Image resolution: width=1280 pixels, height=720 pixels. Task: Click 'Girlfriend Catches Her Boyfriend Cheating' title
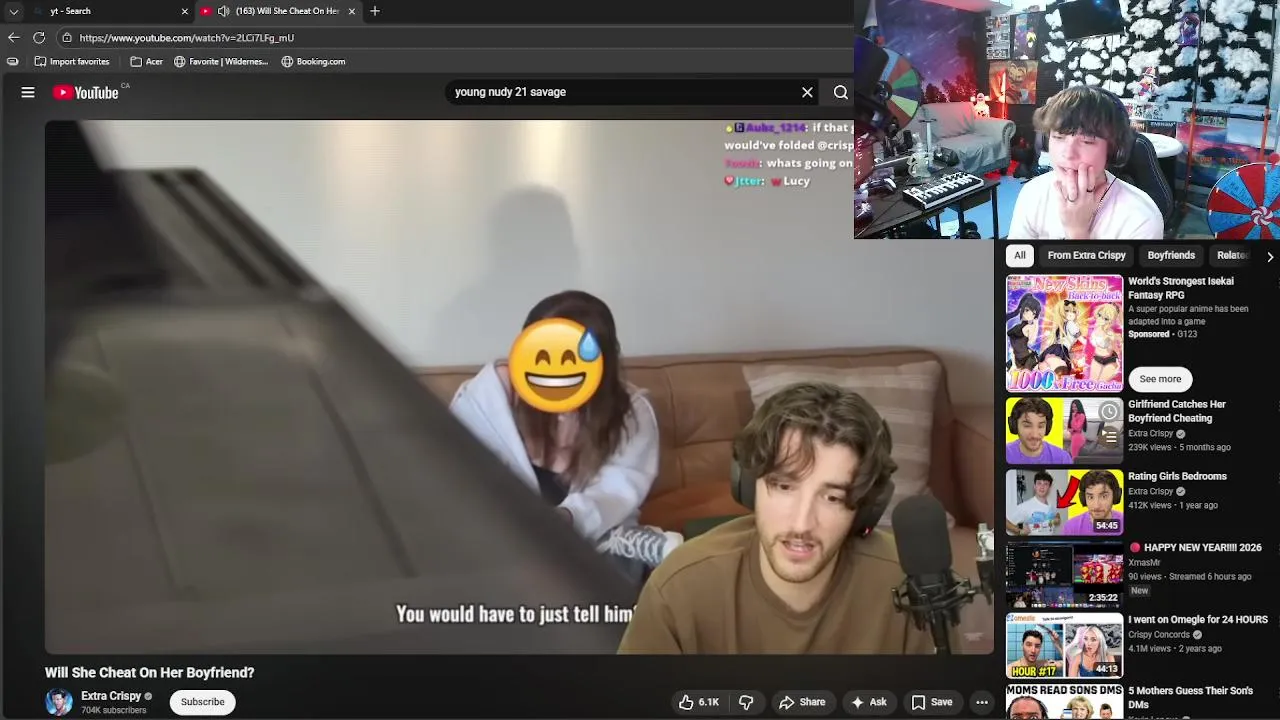click(x=1177, y=411)
